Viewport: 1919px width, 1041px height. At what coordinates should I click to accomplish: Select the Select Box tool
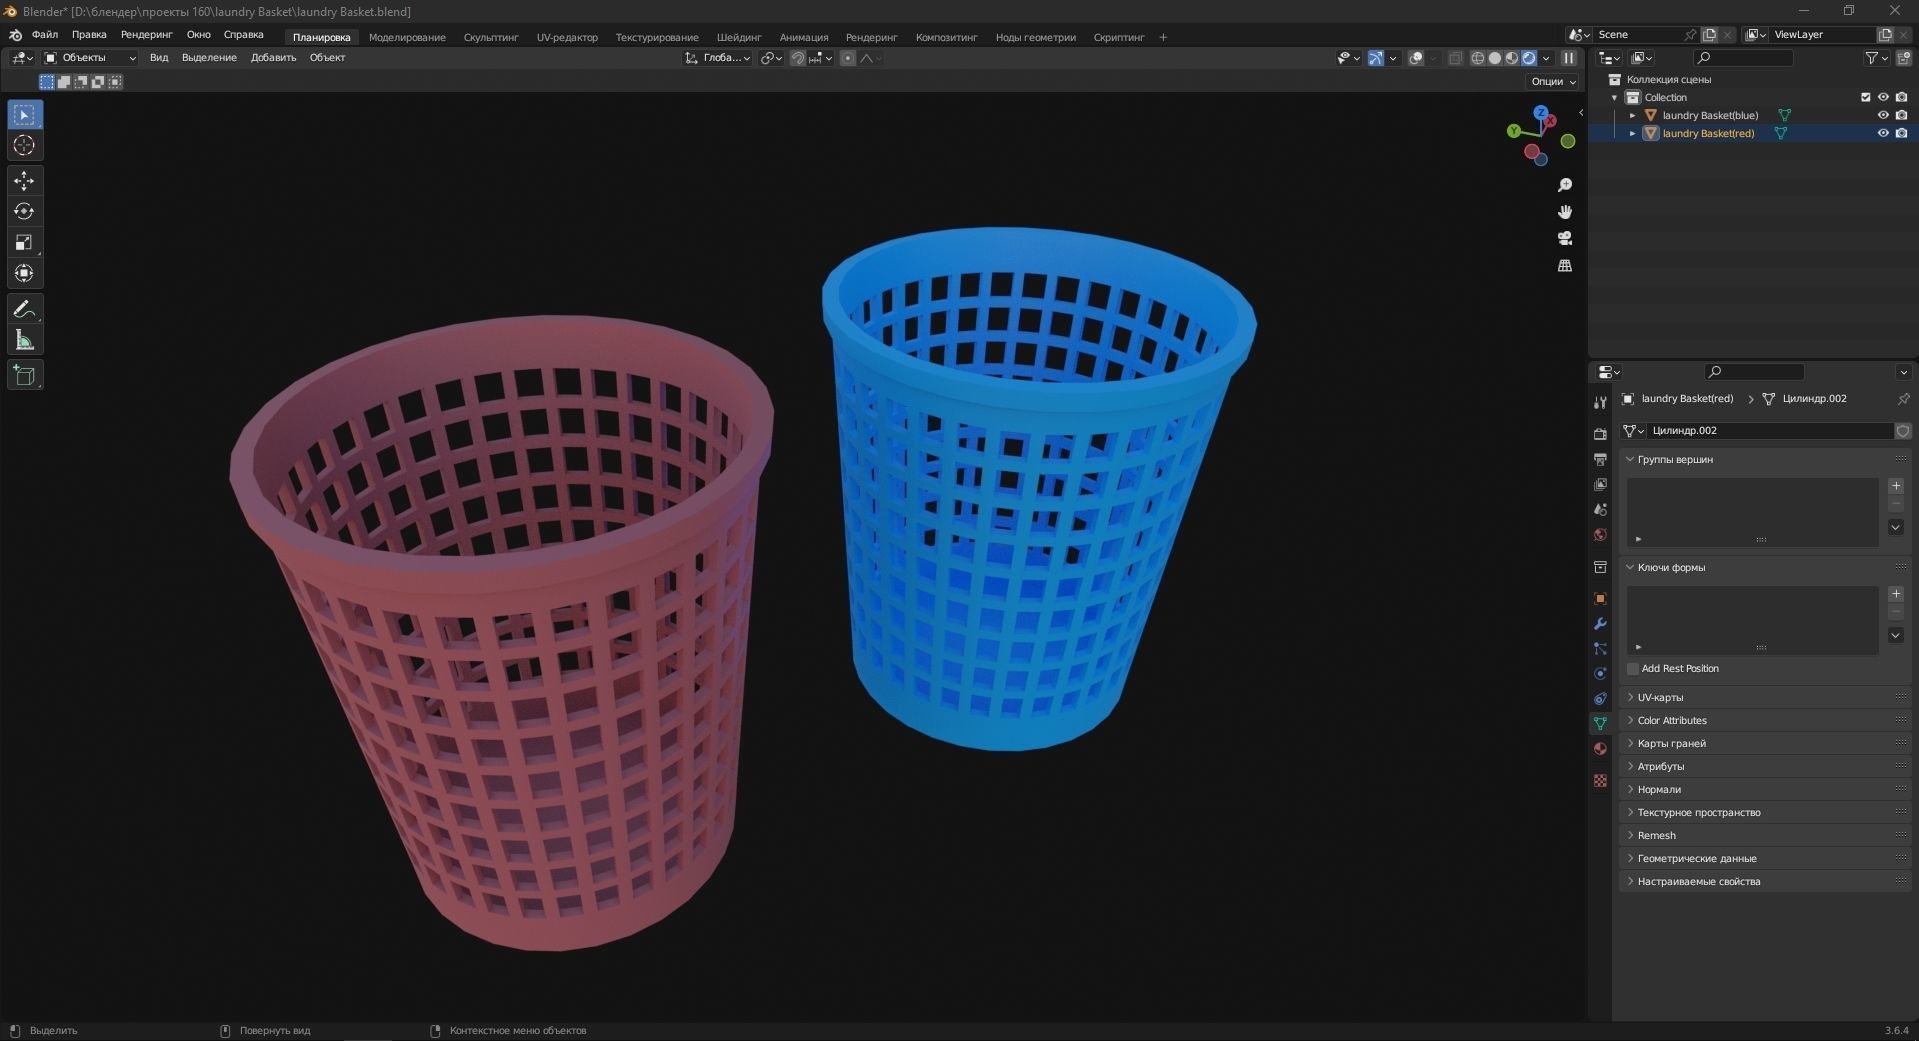(24, 115)
